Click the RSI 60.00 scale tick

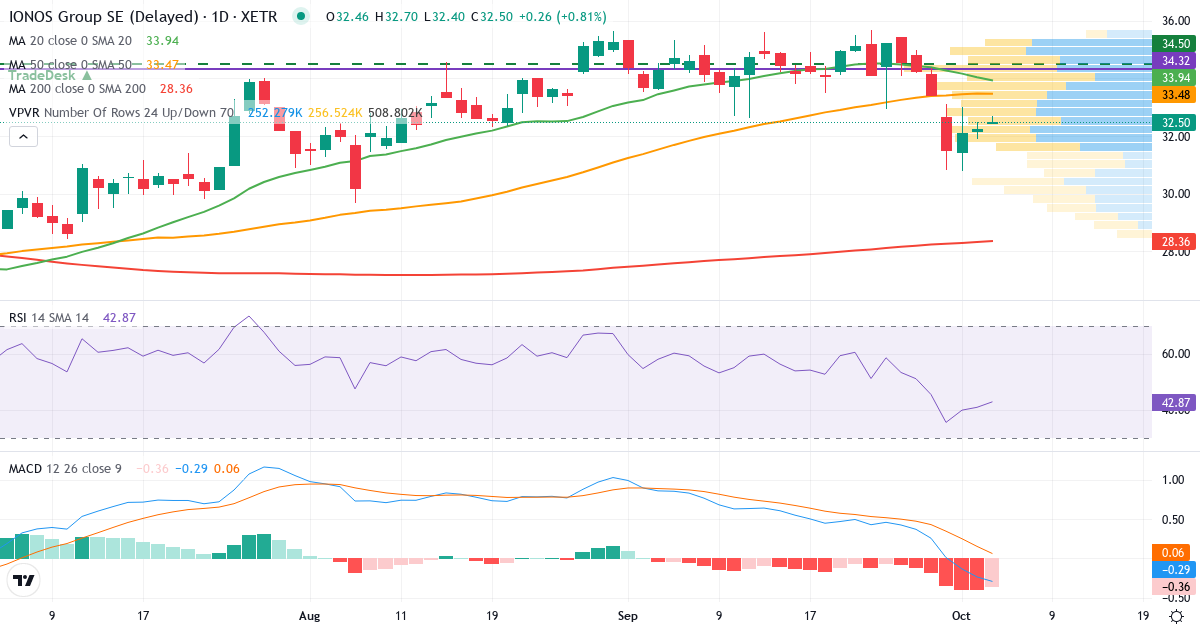coord(1176,353)
